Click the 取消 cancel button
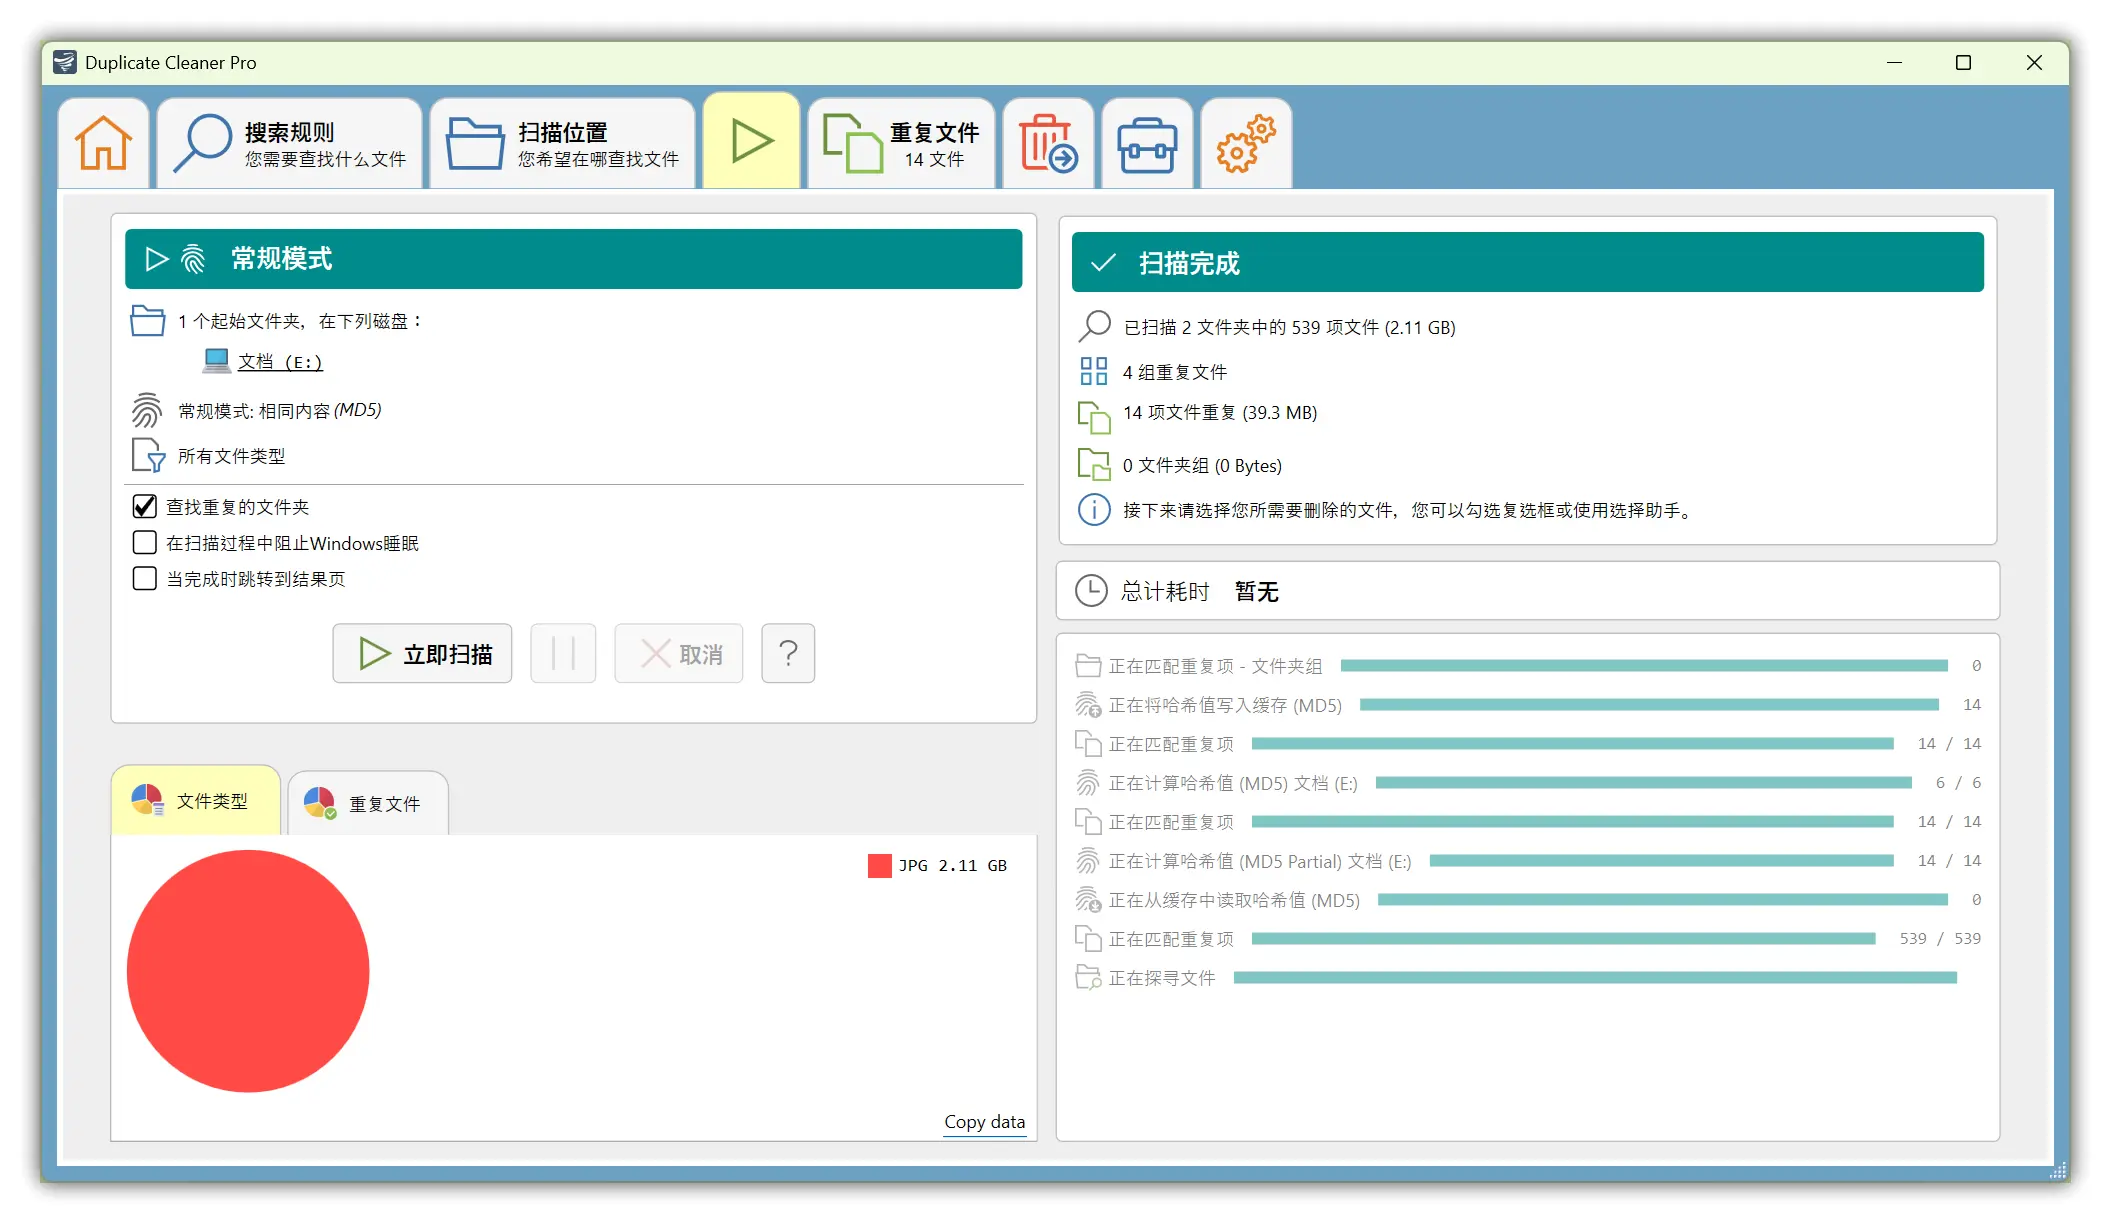This screenshot has width=2111, height=1223. (x=679, y=654)
